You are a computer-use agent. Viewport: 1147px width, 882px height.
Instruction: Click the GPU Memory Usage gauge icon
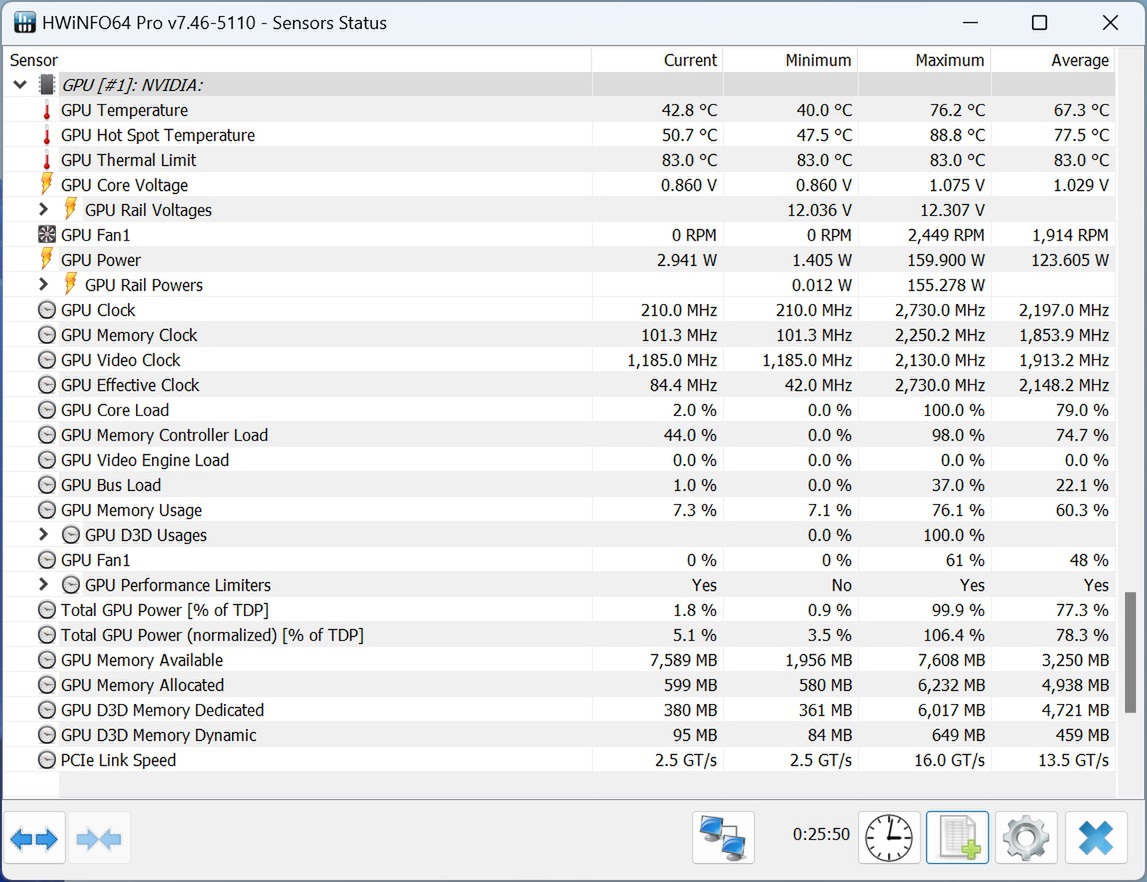click(47, 510)
